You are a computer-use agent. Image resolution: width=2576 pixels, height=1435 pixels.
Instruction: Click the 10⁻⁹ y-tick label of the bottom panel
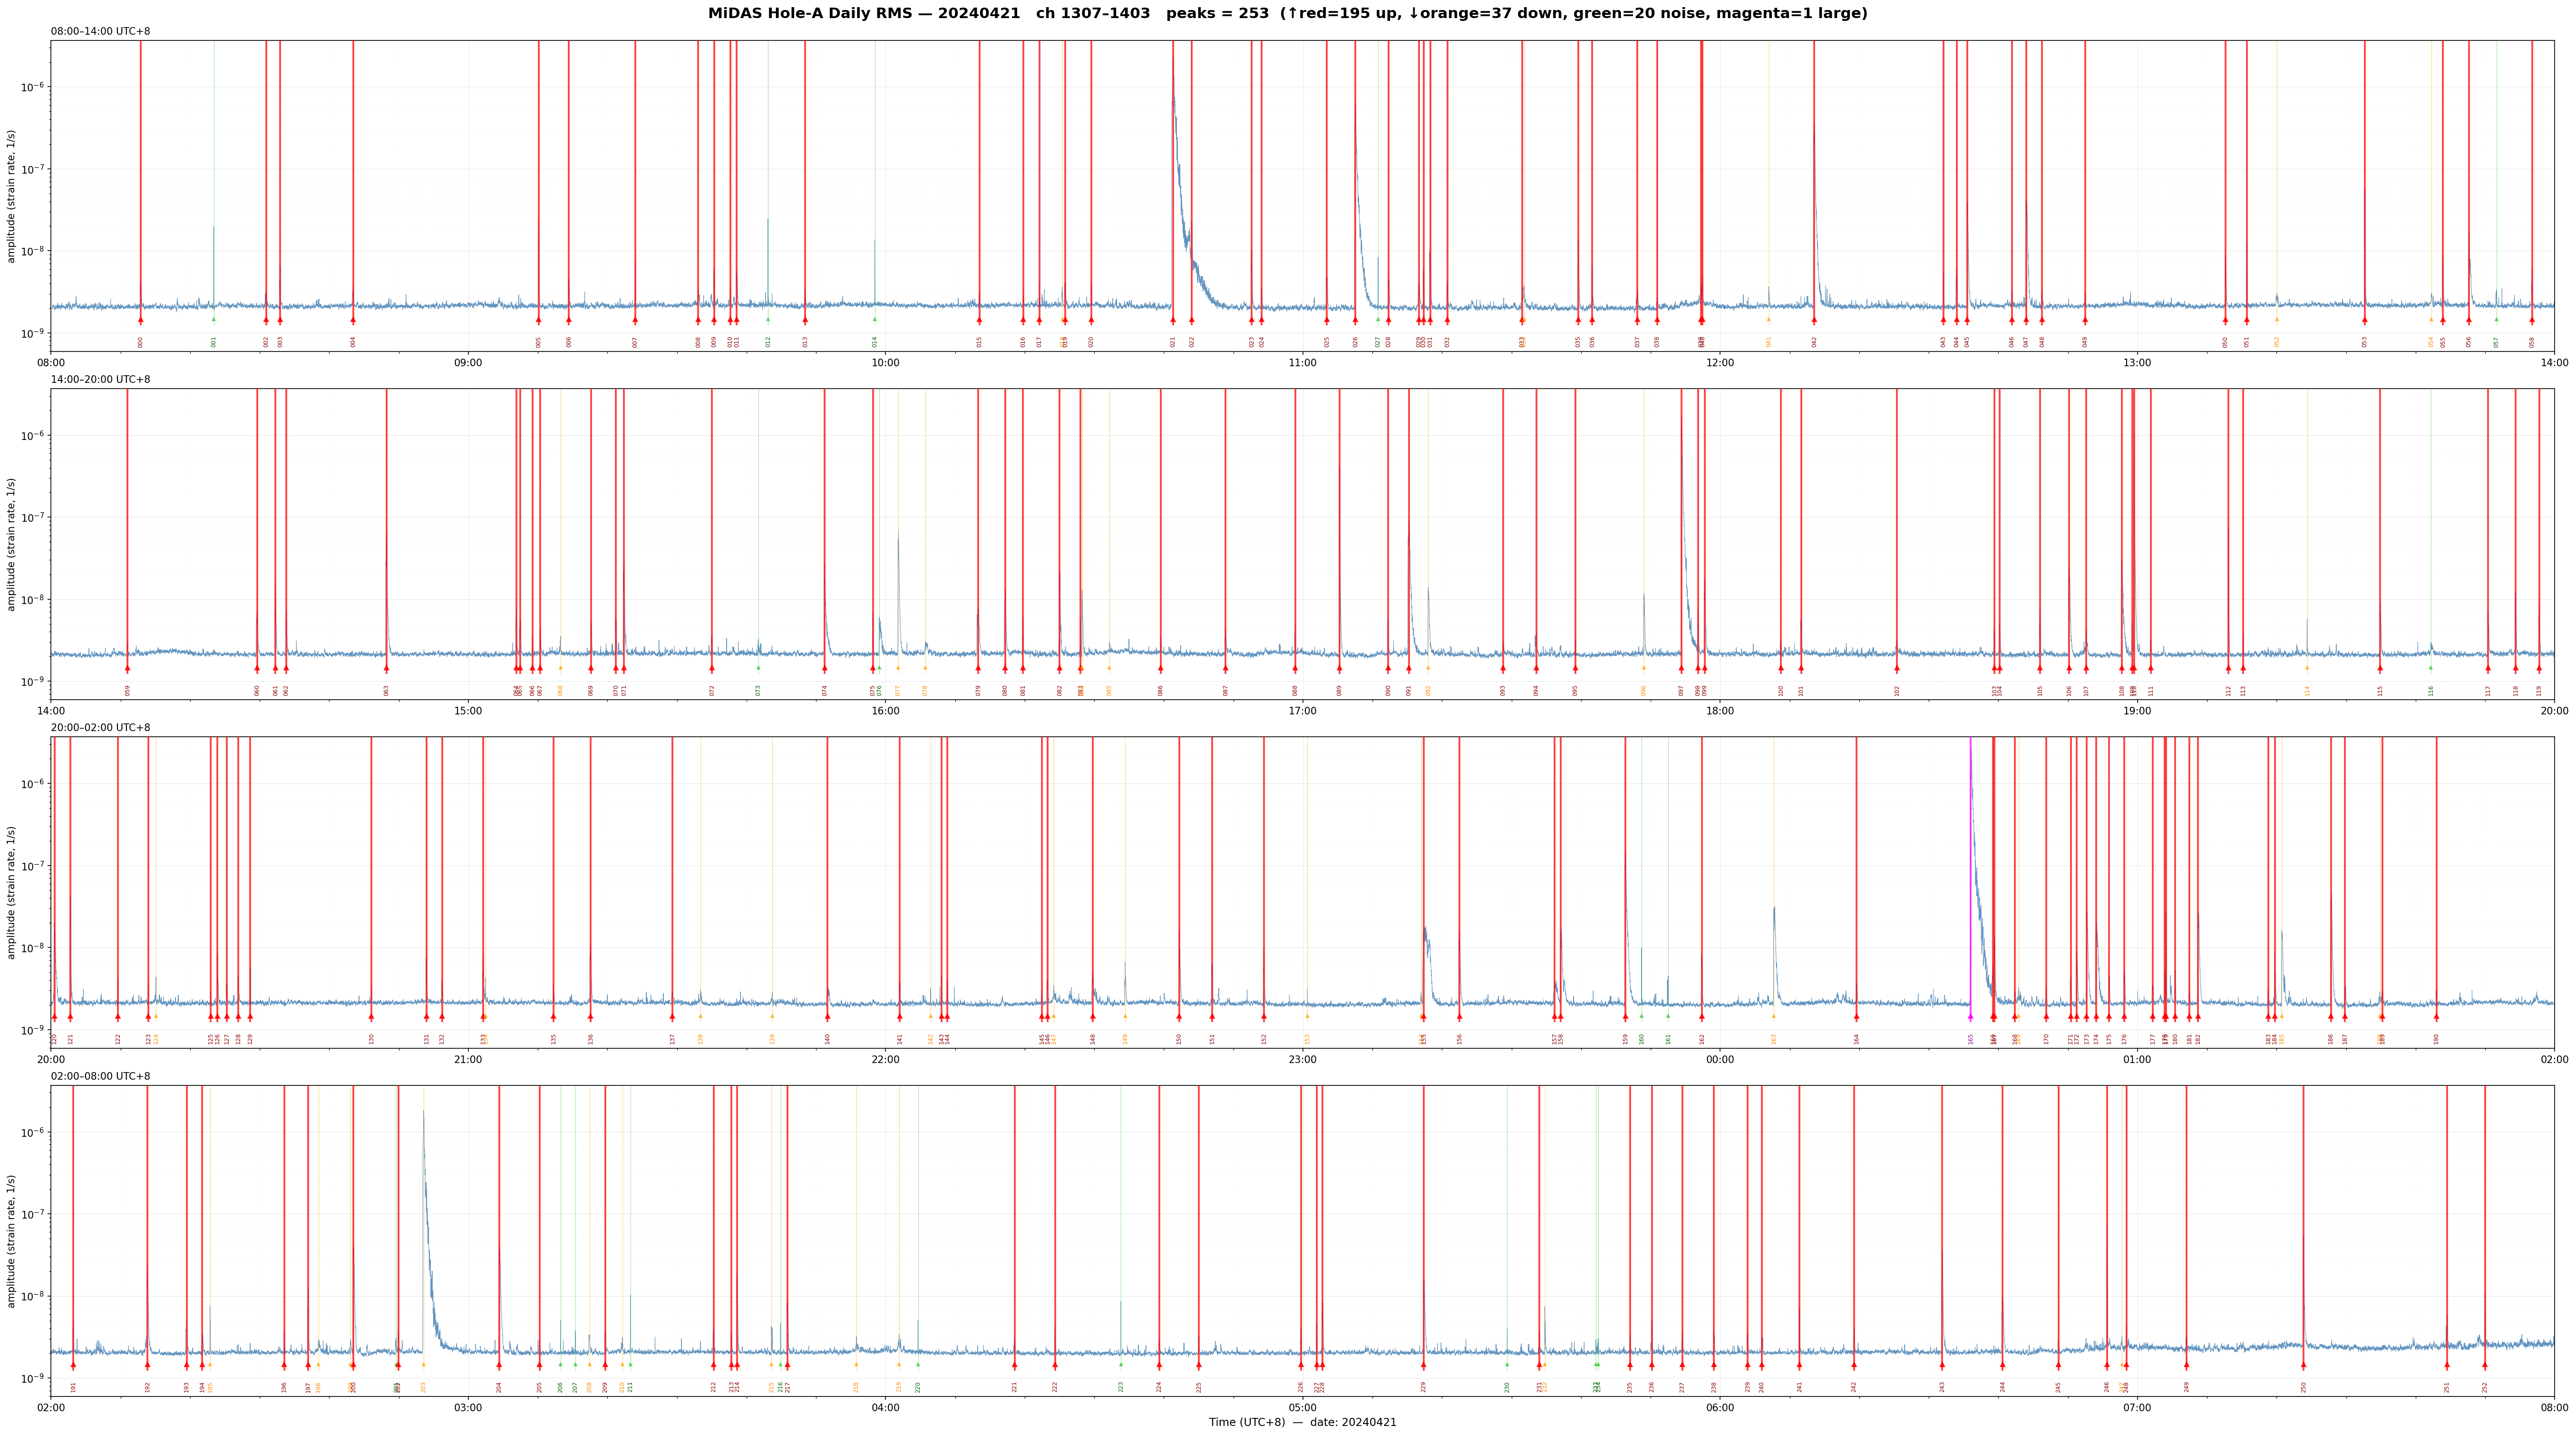coord(33,1378)
